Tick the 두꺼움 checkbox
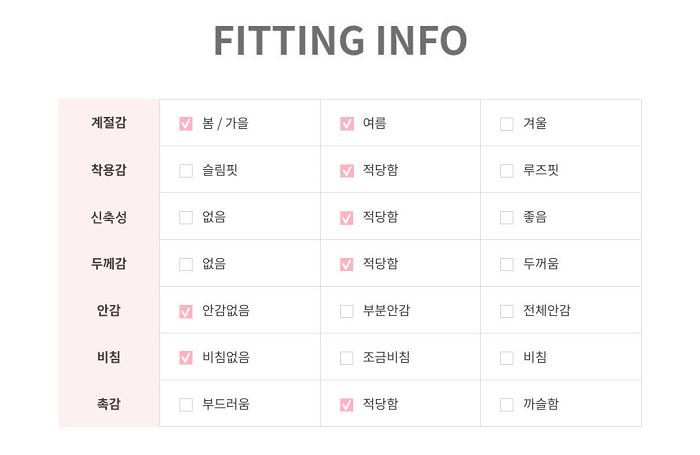 pyautogui.click(x=507, y=264)
